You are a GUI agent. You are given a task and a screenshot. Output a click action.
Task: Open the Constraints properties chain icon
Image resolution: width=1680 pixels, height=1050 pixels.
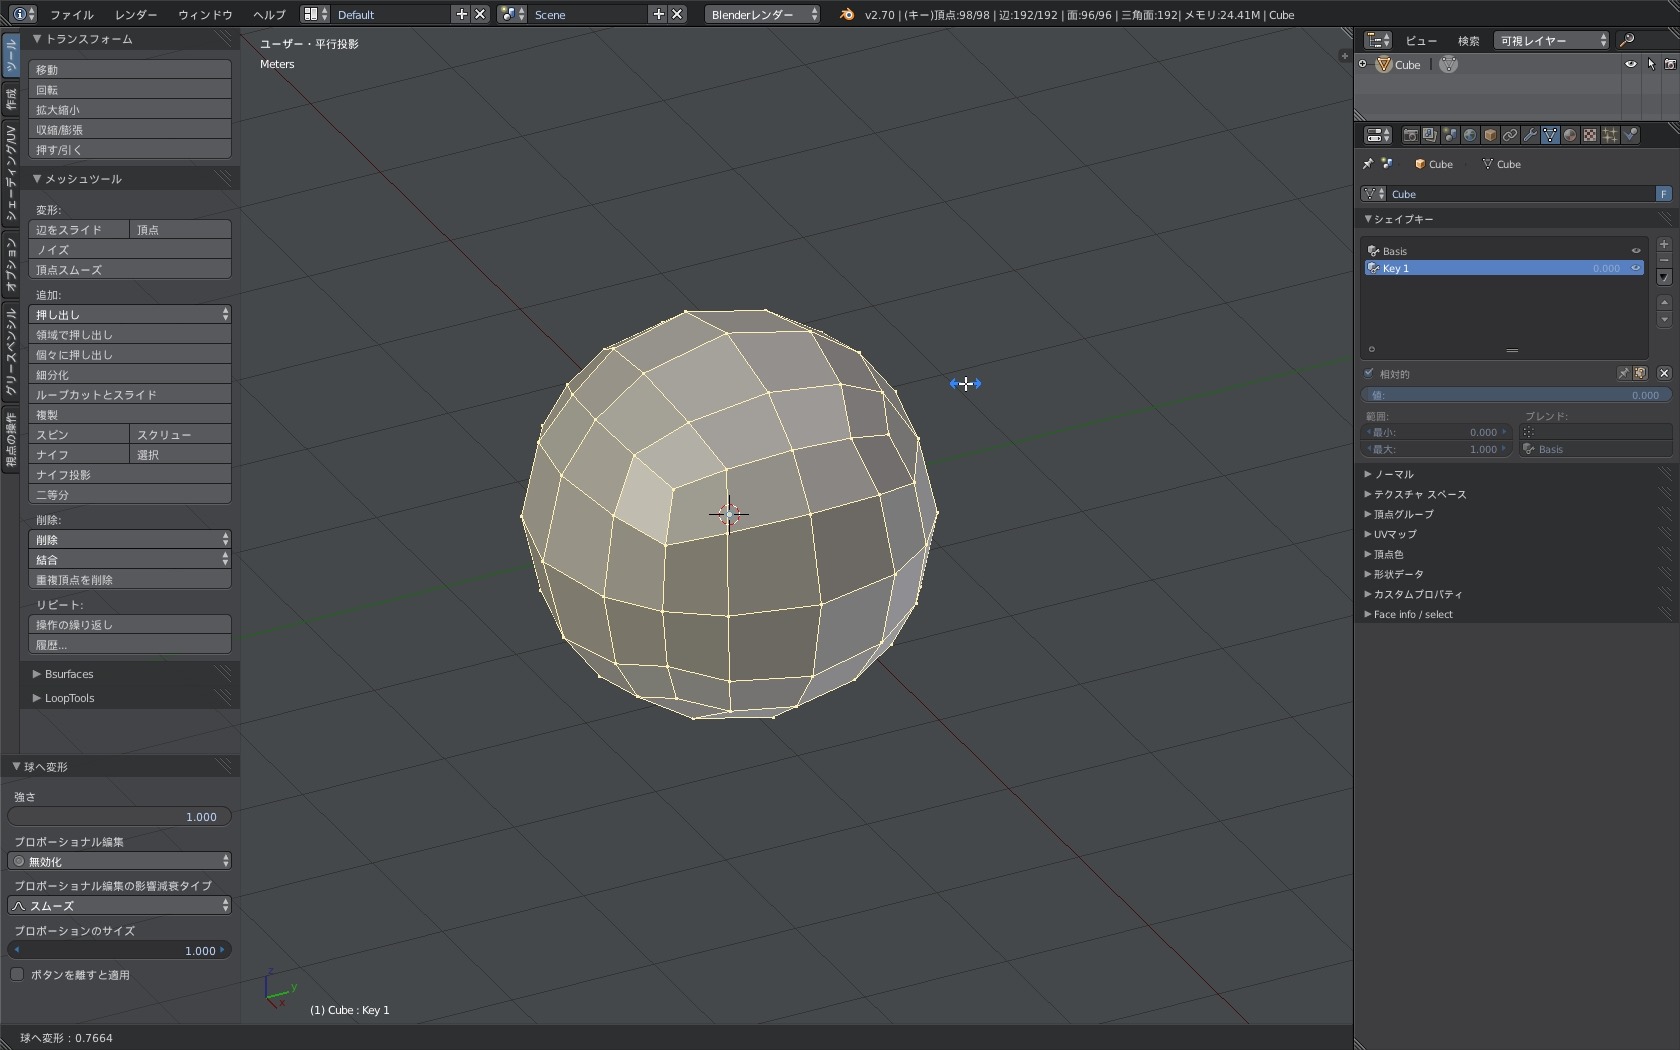pos(1510,135)
